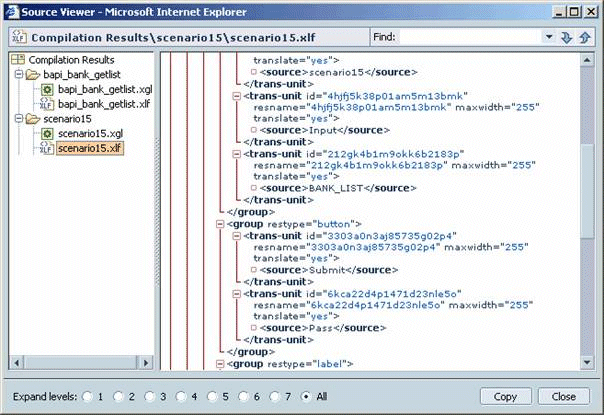Set expand levels to 4
Image resolution: width=604 pixels, height=415 pixels.
click(x=181, y=397)
